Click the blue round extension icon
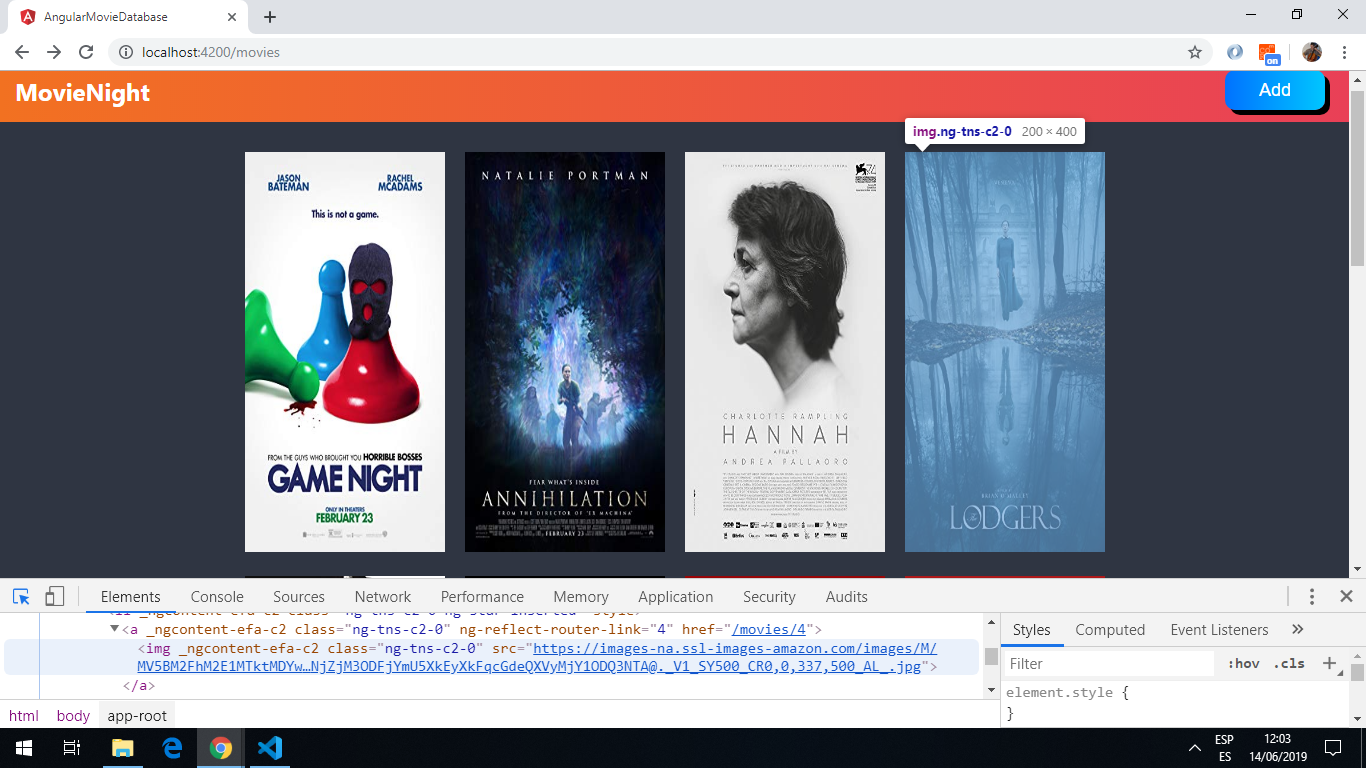The height and width of the screenshot is (768, 1366). click(x=1235, y=52)
